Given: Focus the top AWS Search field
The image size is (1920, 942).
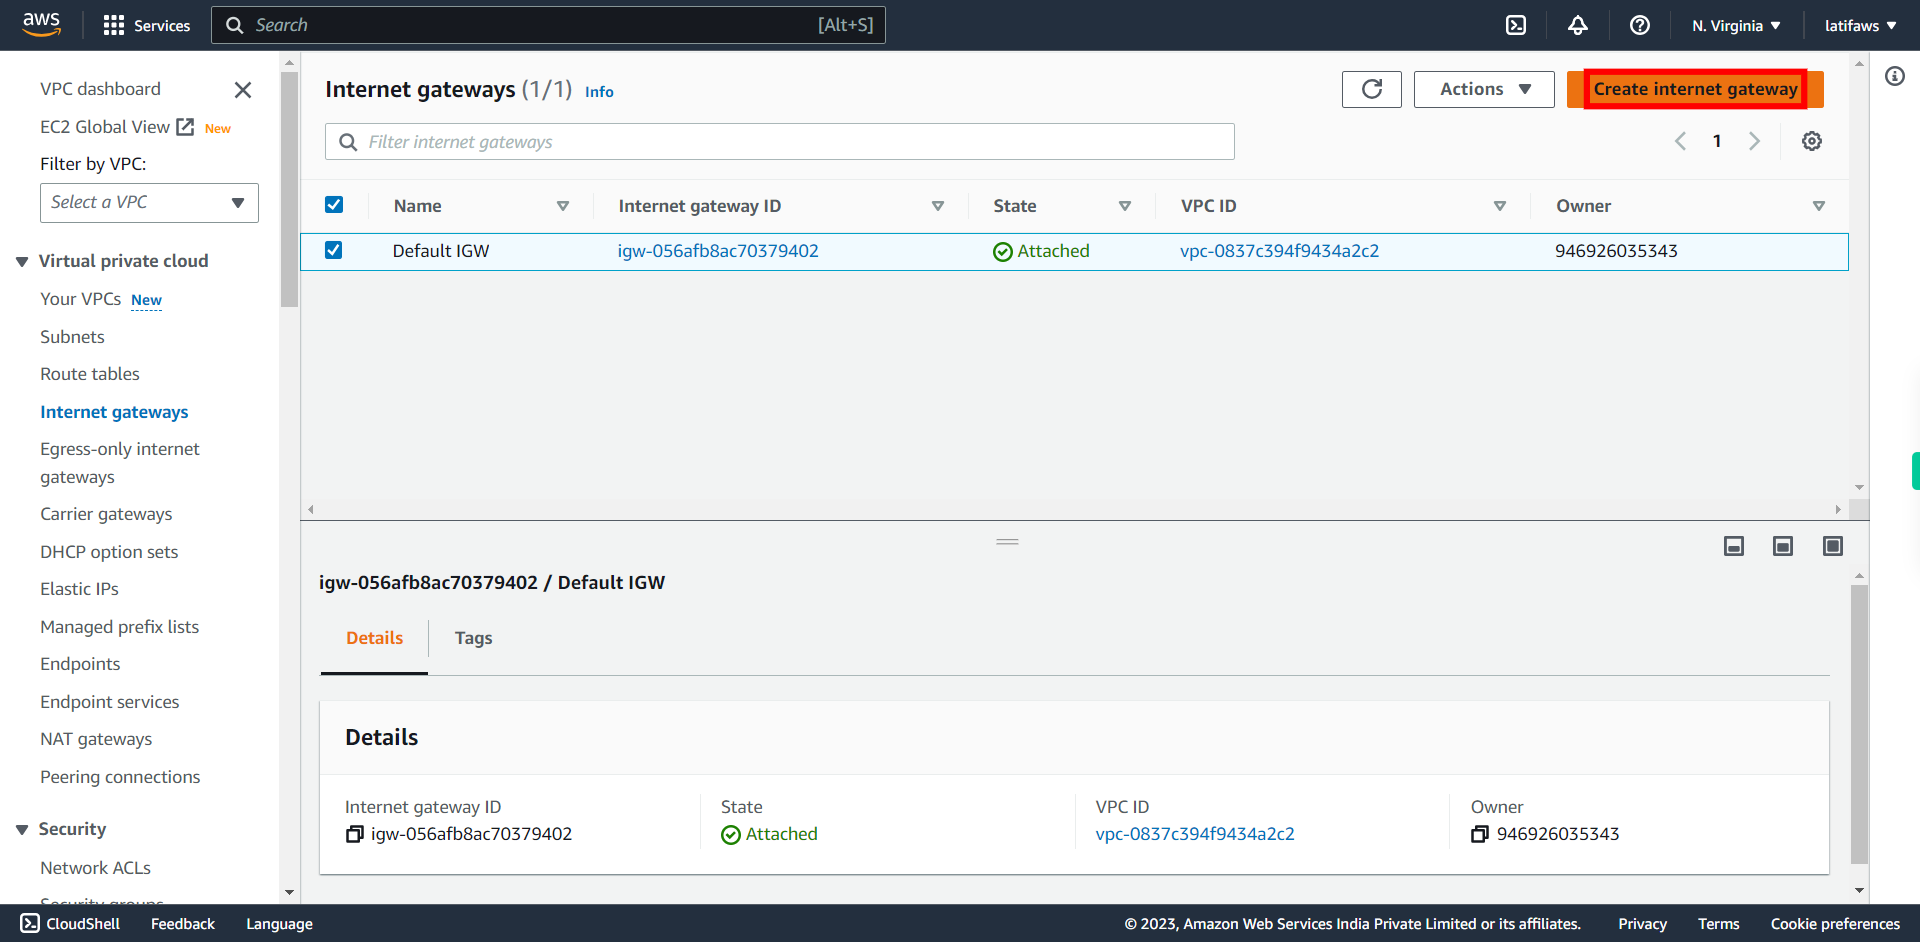Looking at the screenshot, I should (x=548, y=25).
